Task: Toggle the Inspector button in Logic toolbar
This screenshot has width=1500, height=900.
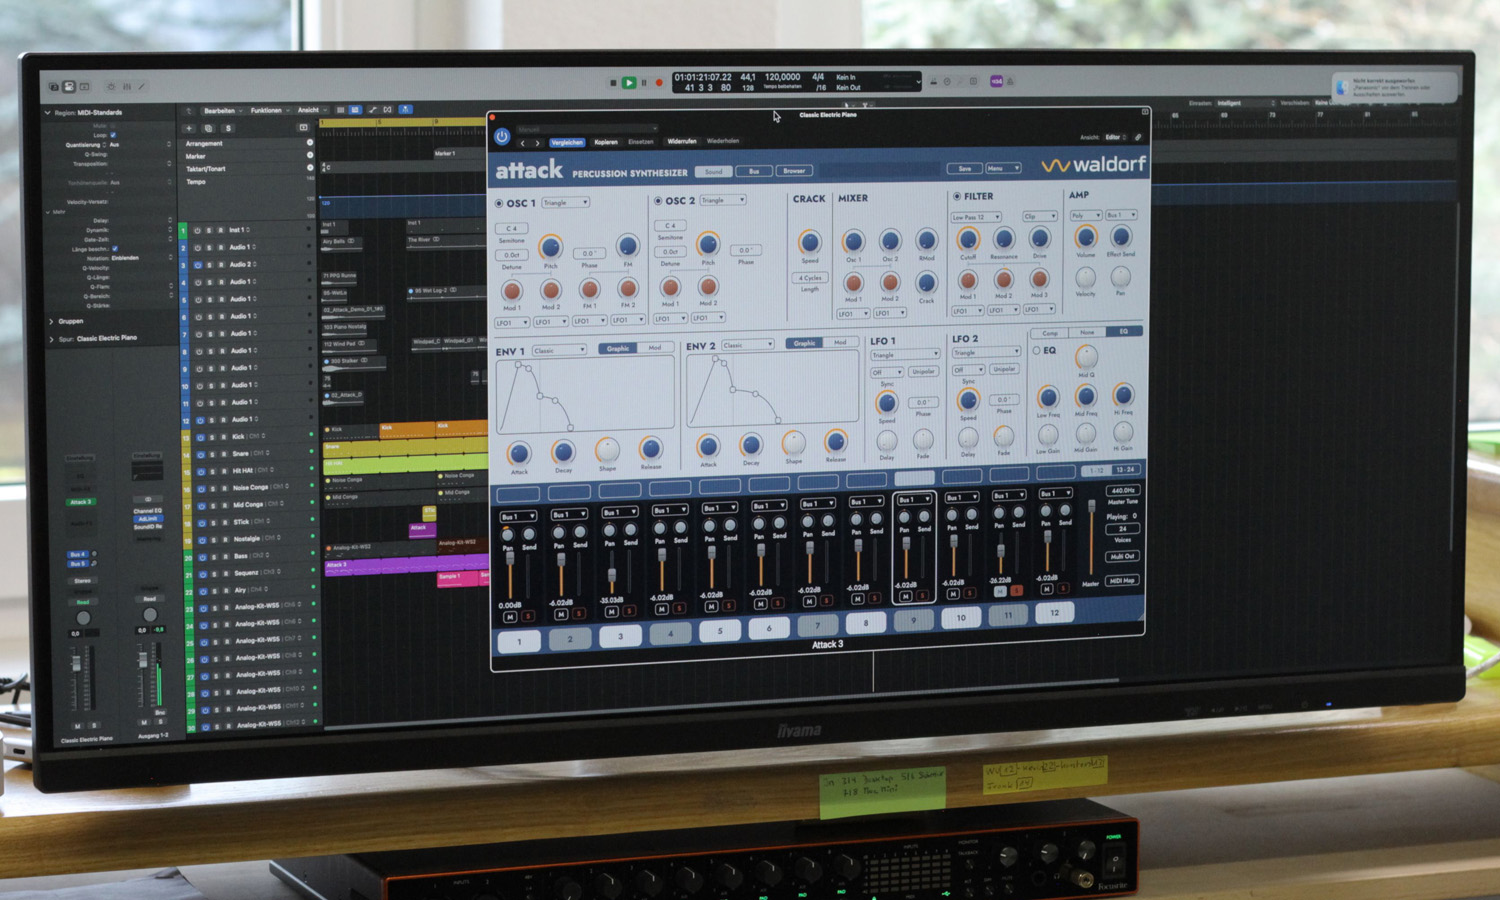Action: pos(69,87)
